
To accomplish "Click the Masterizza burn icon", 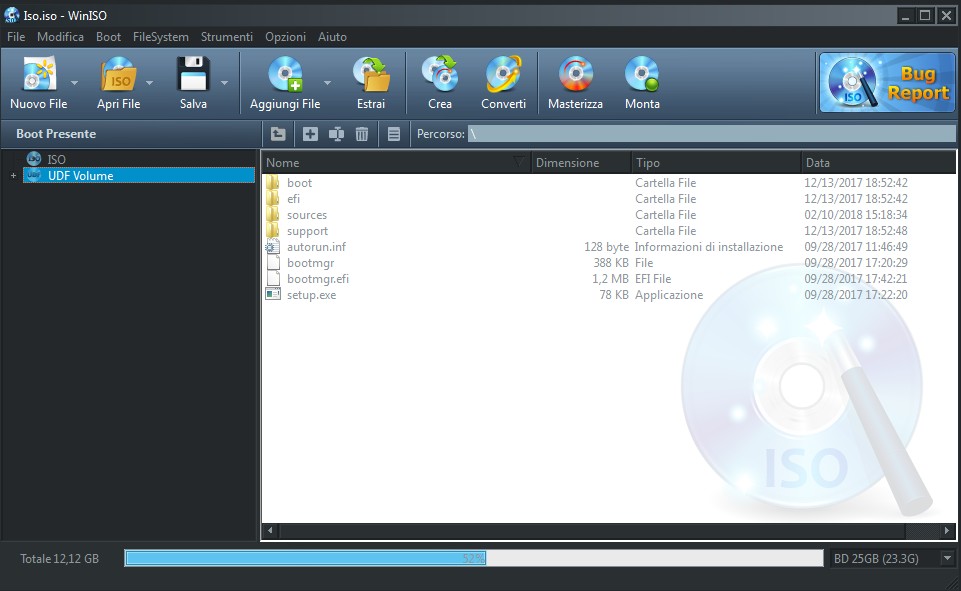I will [575, 74].
